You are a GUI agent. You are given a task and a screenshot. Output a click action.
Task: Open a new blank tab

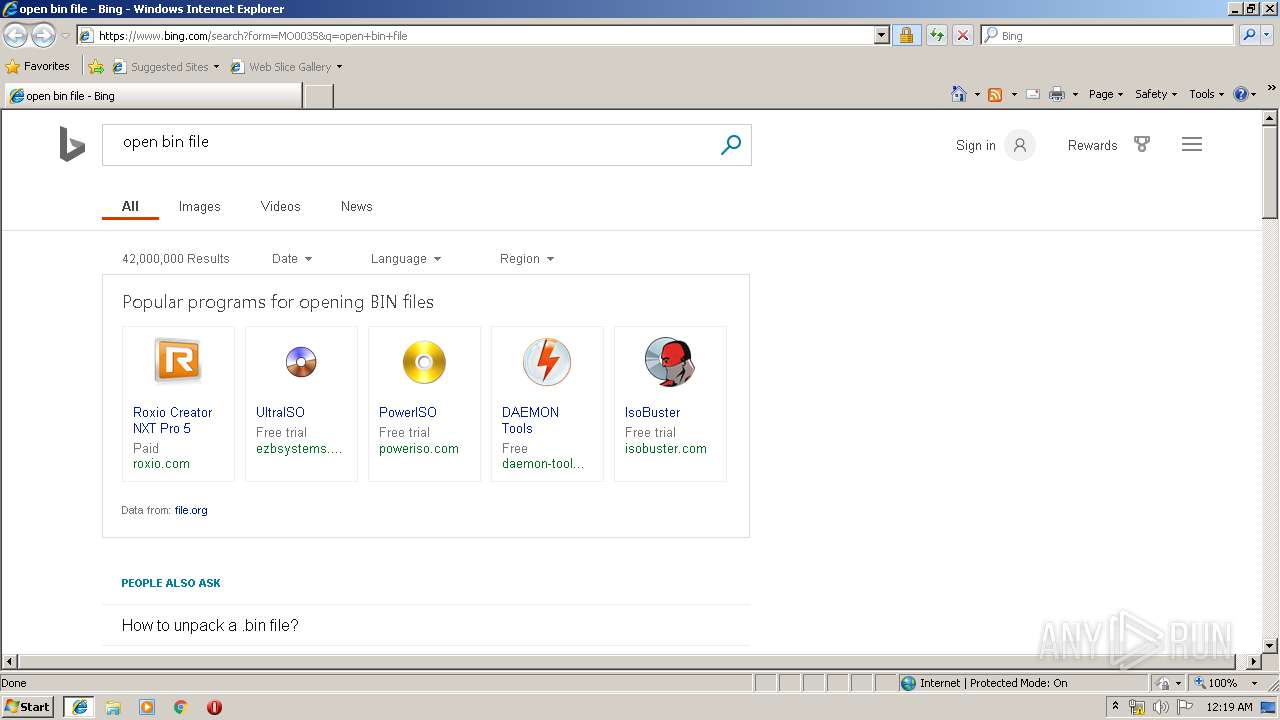pos(318,96)
